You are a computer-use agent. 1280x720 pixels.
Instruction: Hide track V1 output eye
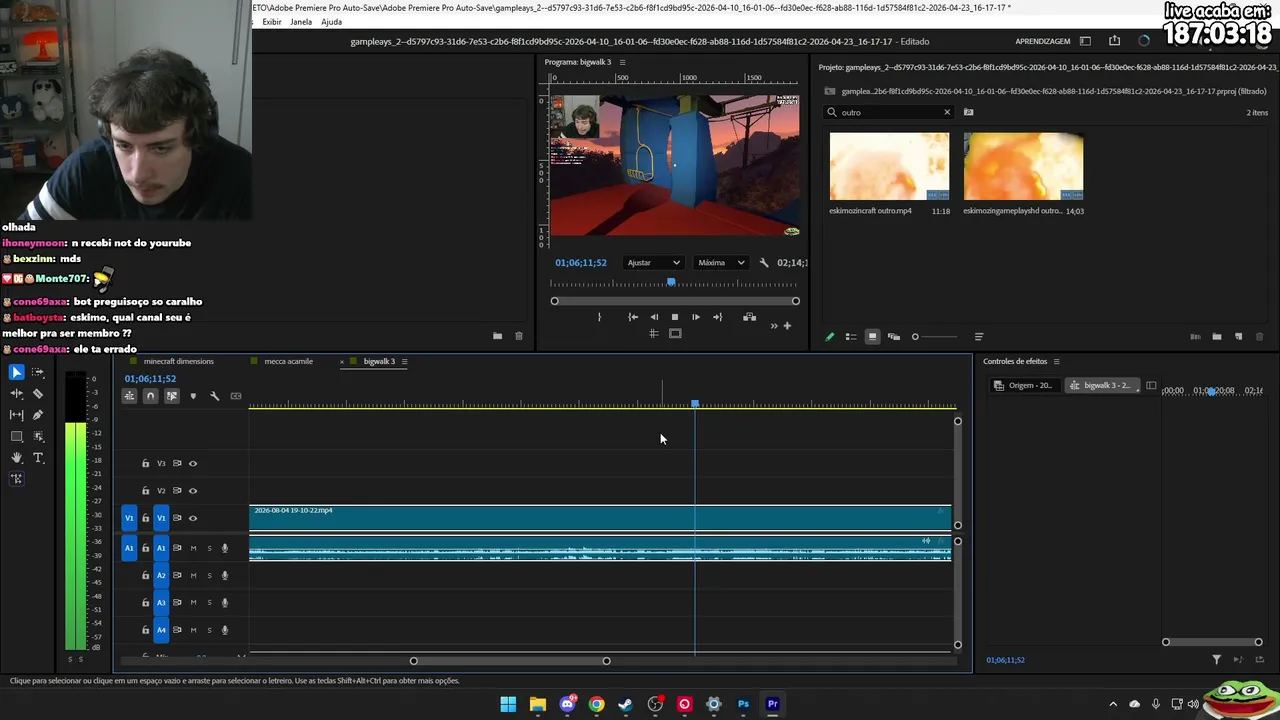(193, 518)
